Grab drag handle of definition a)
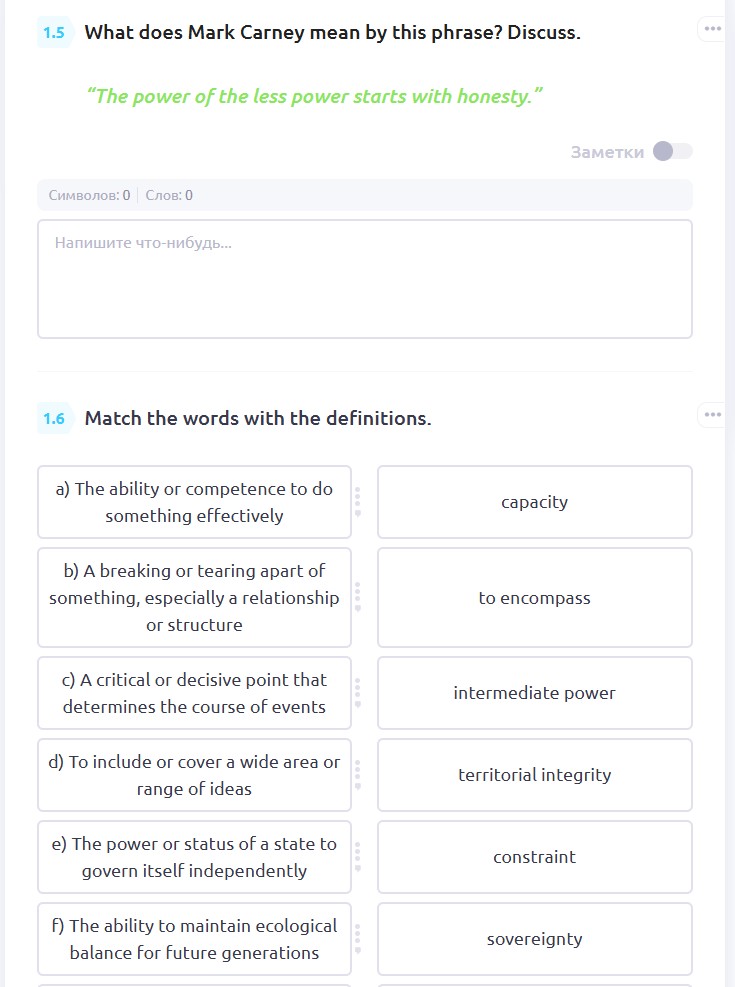This screenshot has height=987, width=735. [x=358, y=502]
